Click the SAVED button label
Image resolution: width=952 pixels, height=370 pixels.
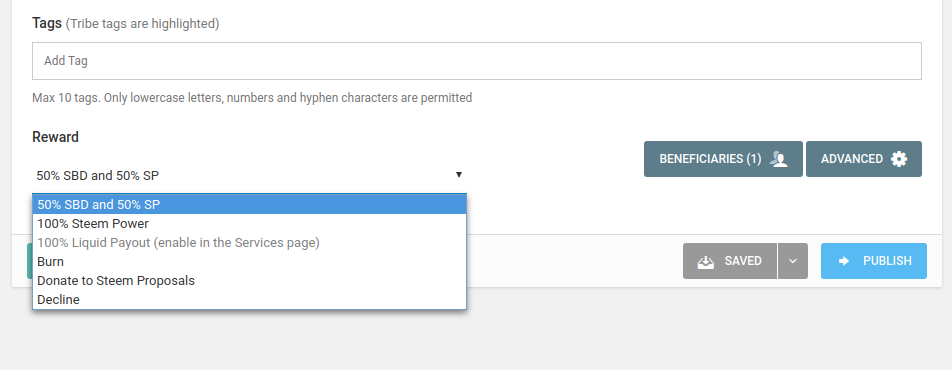743,261
